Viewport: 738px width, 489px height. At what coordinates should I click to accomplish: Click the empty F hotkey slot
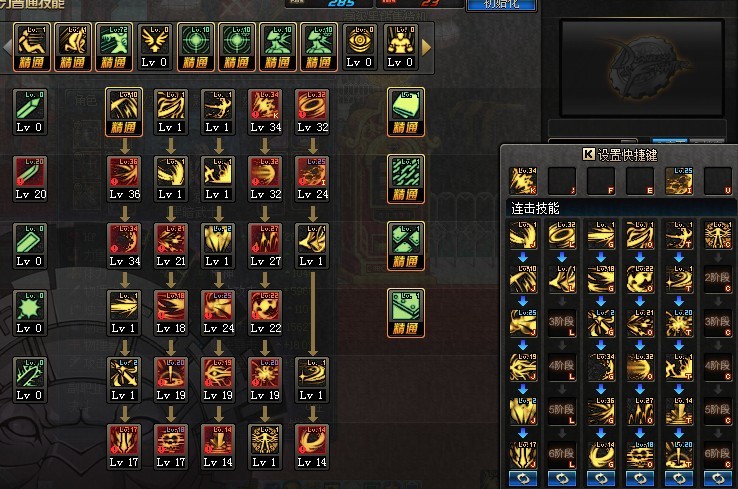pos(601,181)
